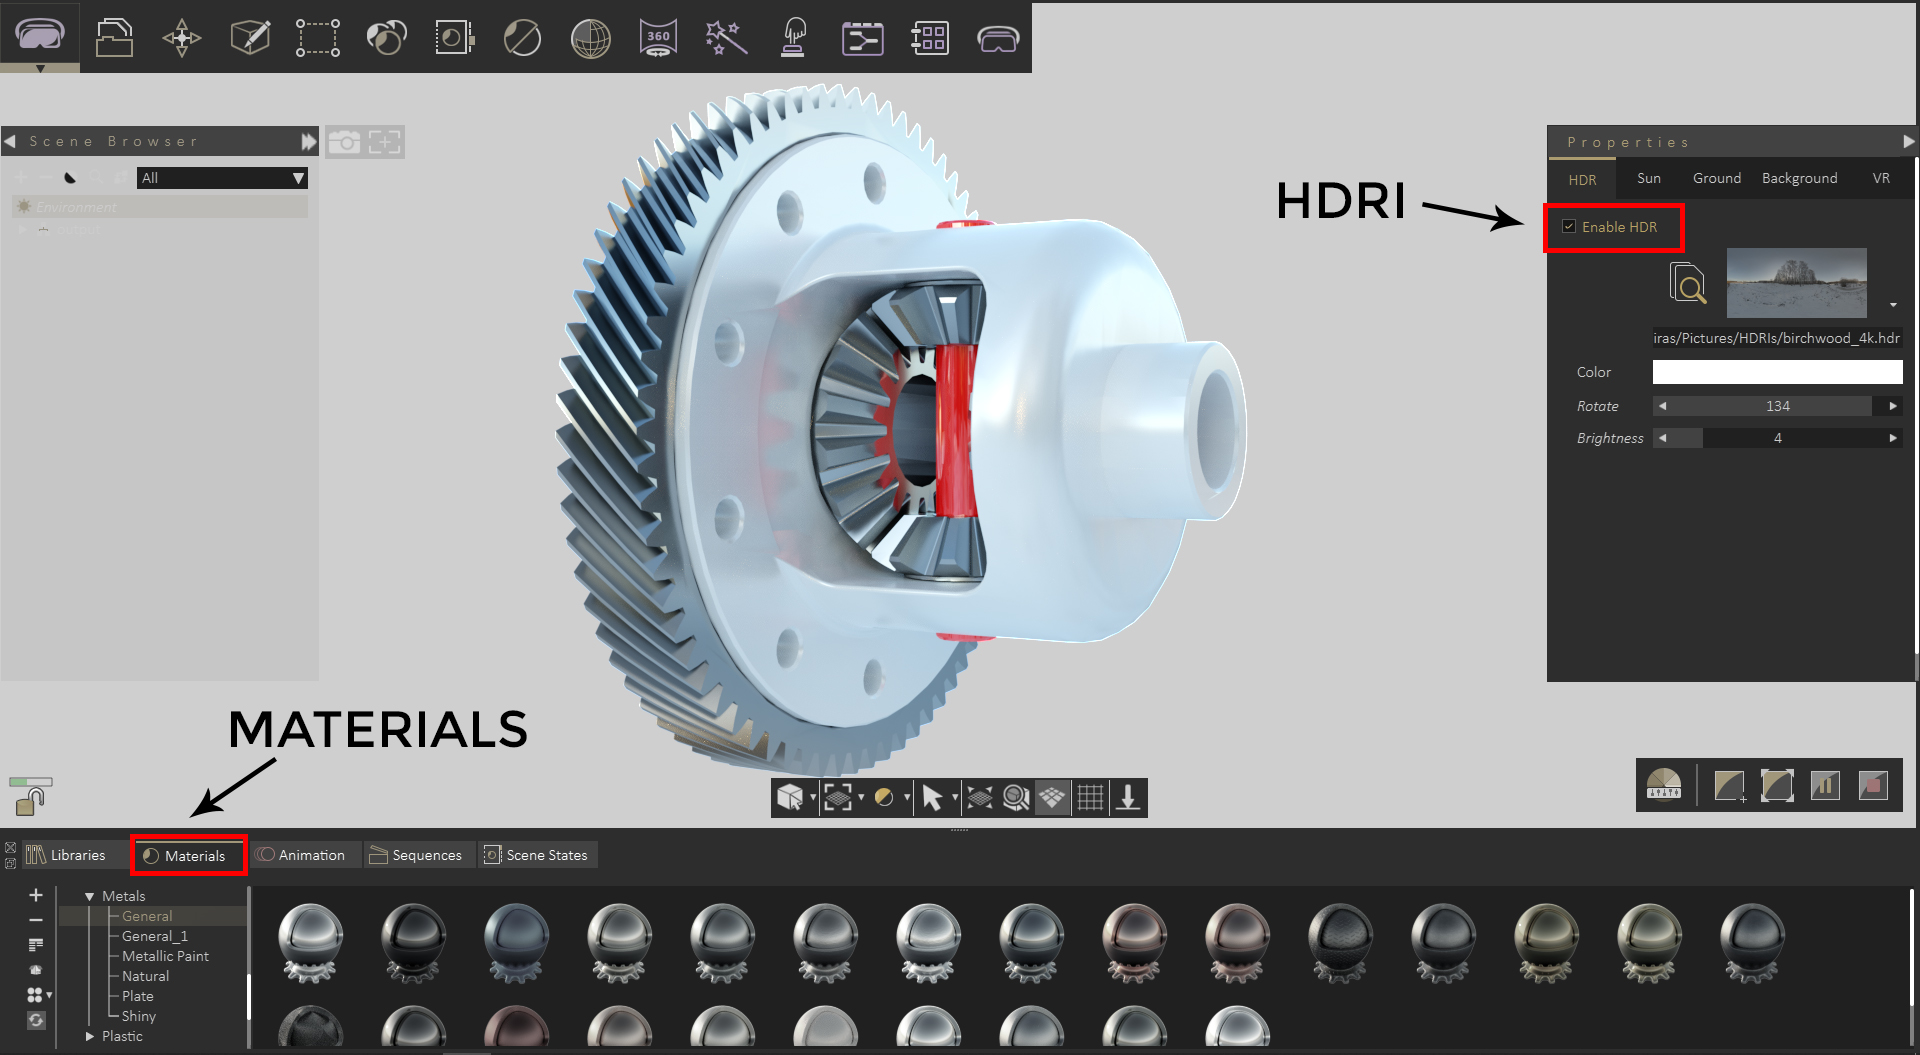Select the Metallic Paint category under Metals
This screenshot has width=1920, height=1055.
click(x=165, y=956)
